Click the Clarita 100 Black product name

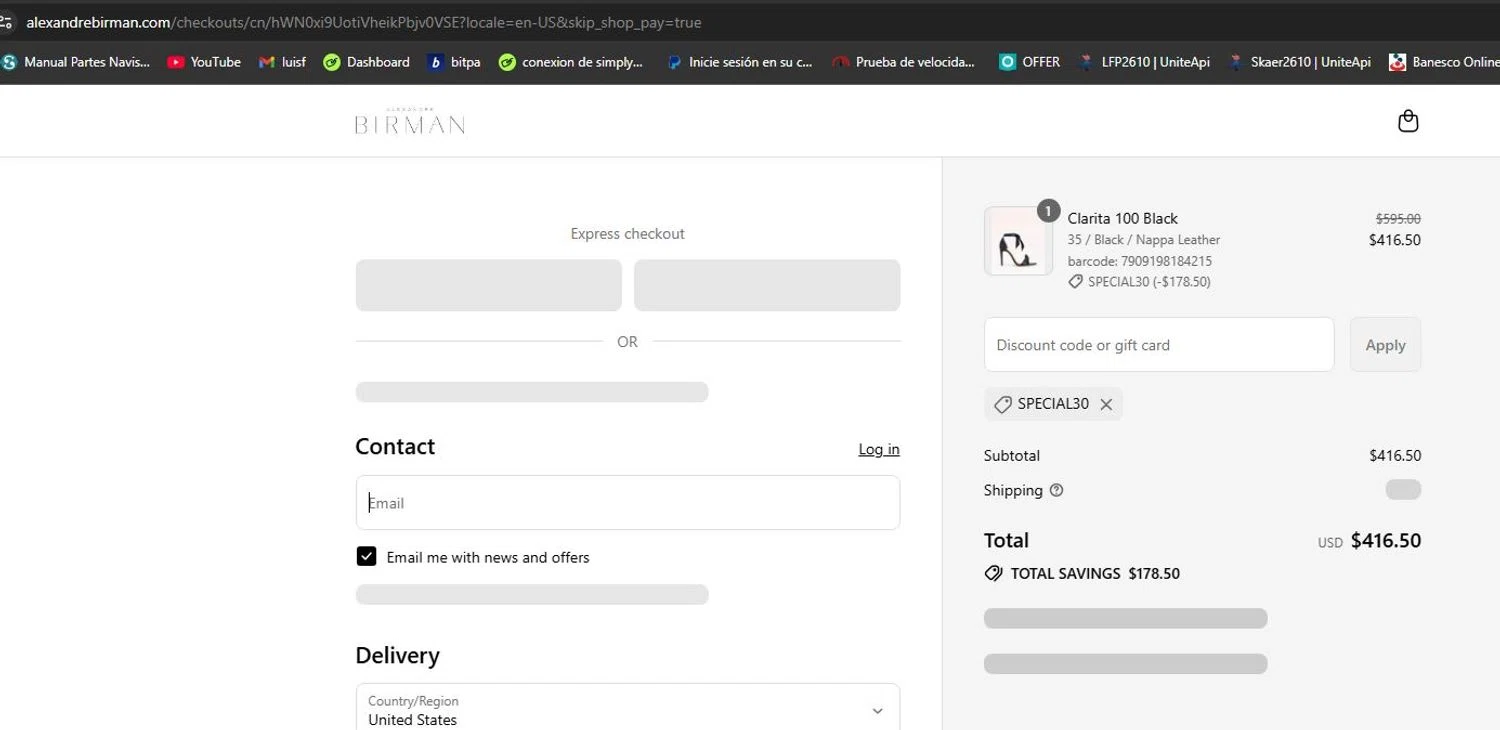(x=1122, y=218)
